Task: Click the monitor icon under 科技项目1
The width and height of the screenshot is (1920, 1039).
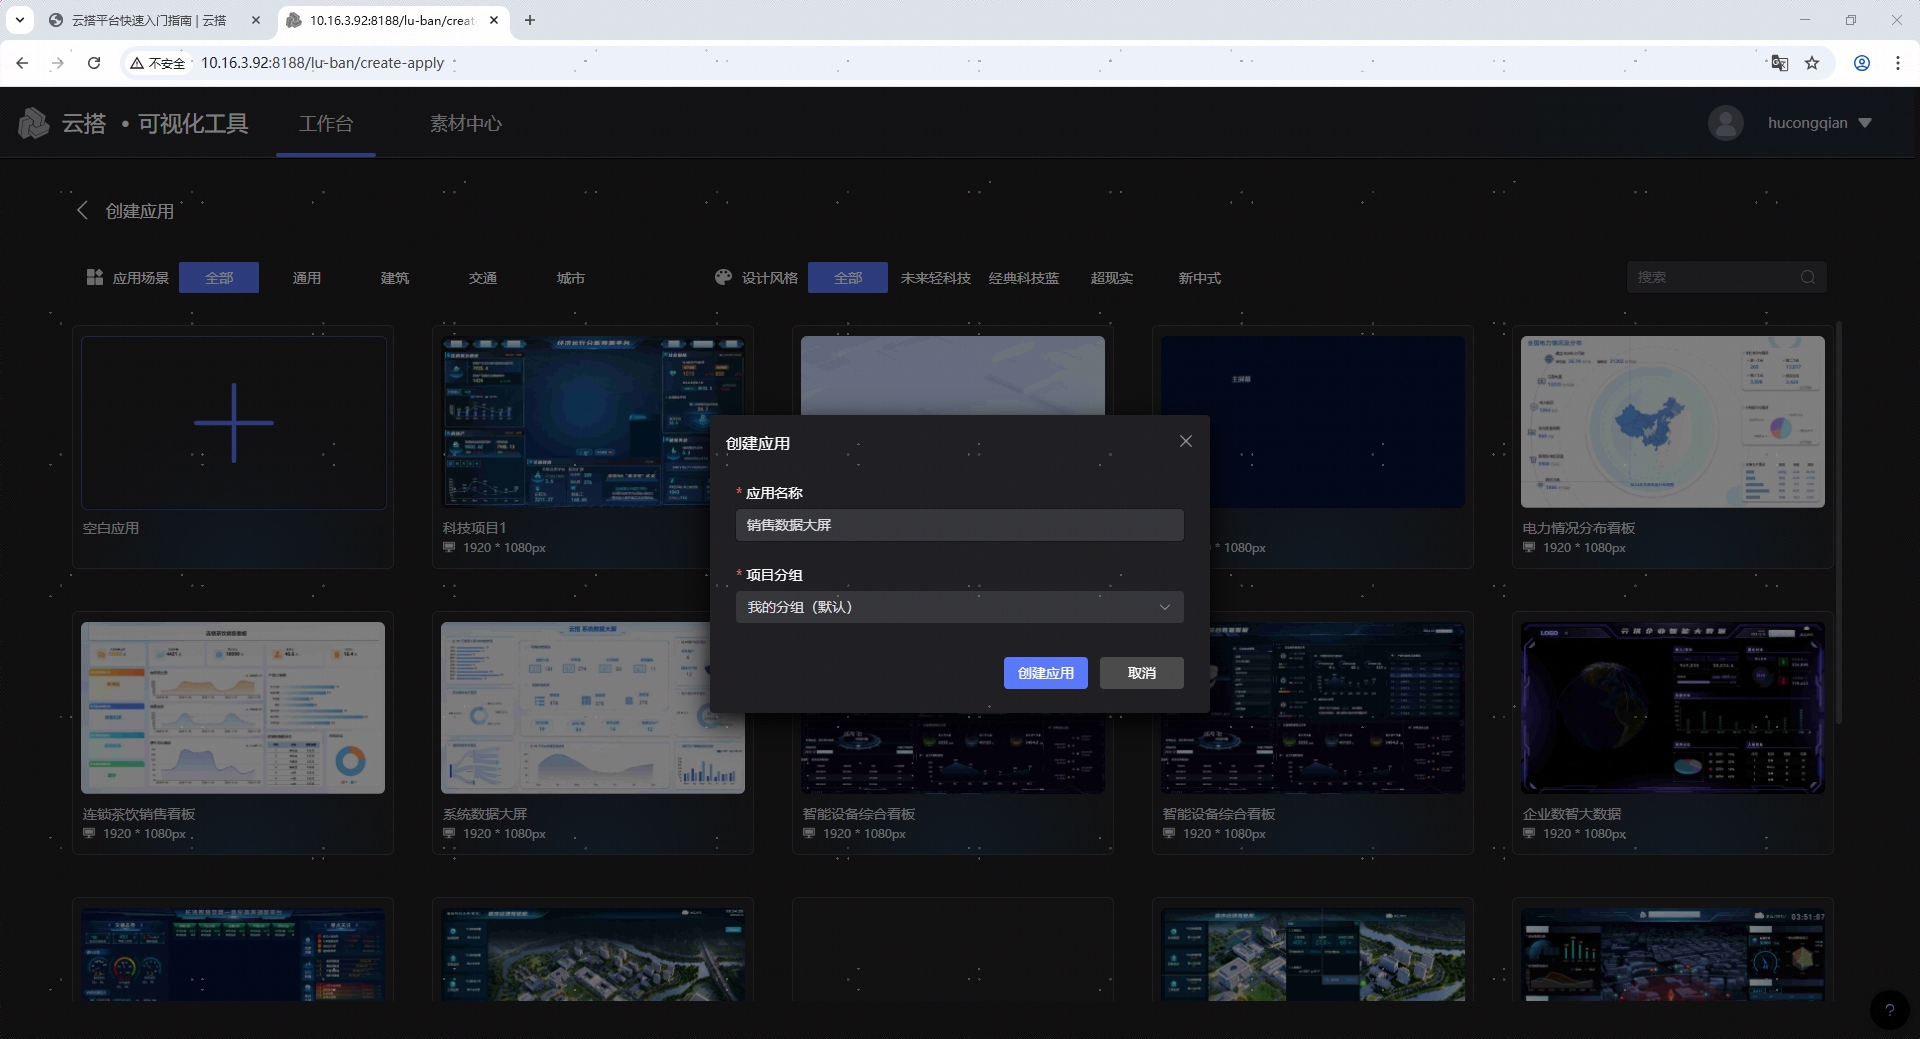Action: [x=449, y=547]
